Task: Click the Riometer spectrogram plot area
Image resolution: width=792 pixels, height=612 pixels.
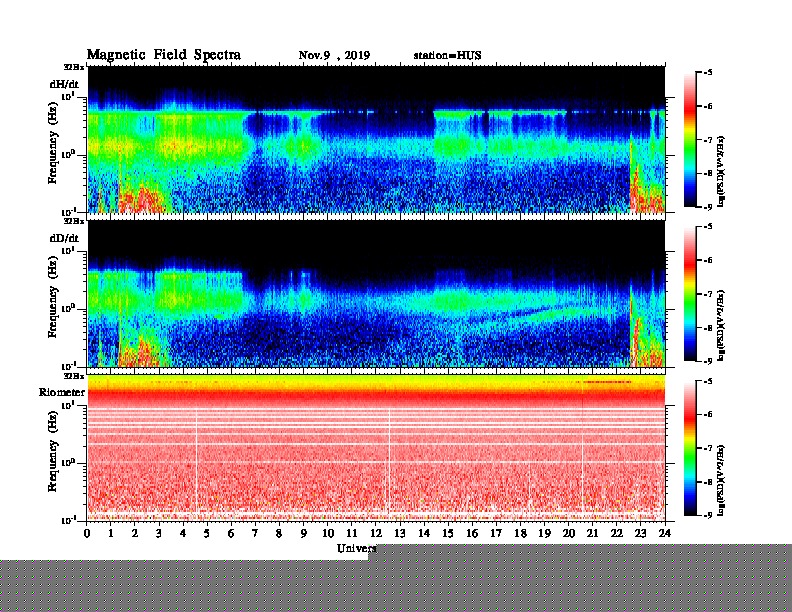Action: point(376,448)
